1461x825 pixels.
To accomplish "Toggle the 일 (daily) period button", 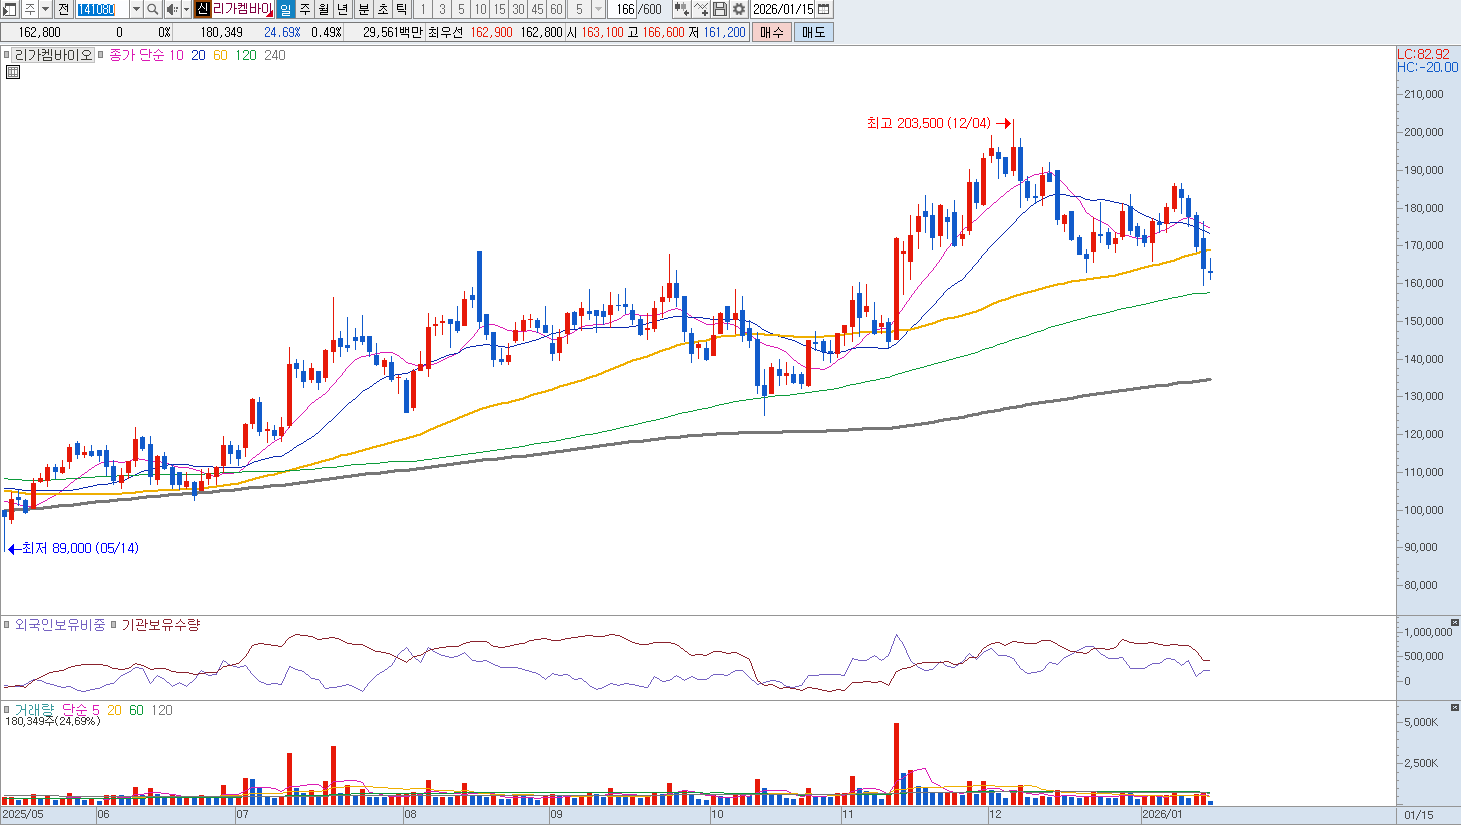I will (x=285, y=9).
